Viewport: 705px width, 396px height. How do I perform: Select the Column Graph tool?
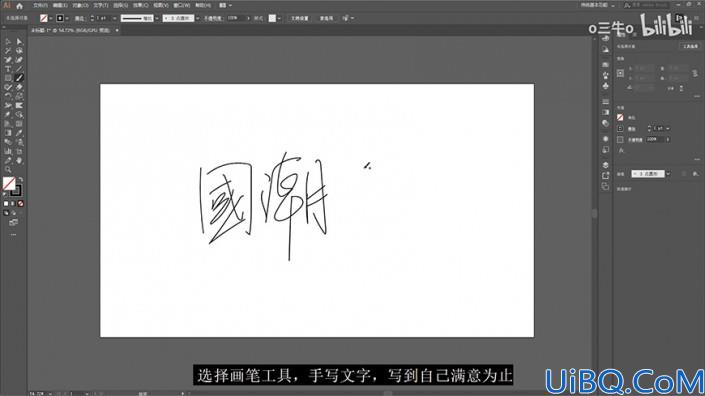[8, 151]
